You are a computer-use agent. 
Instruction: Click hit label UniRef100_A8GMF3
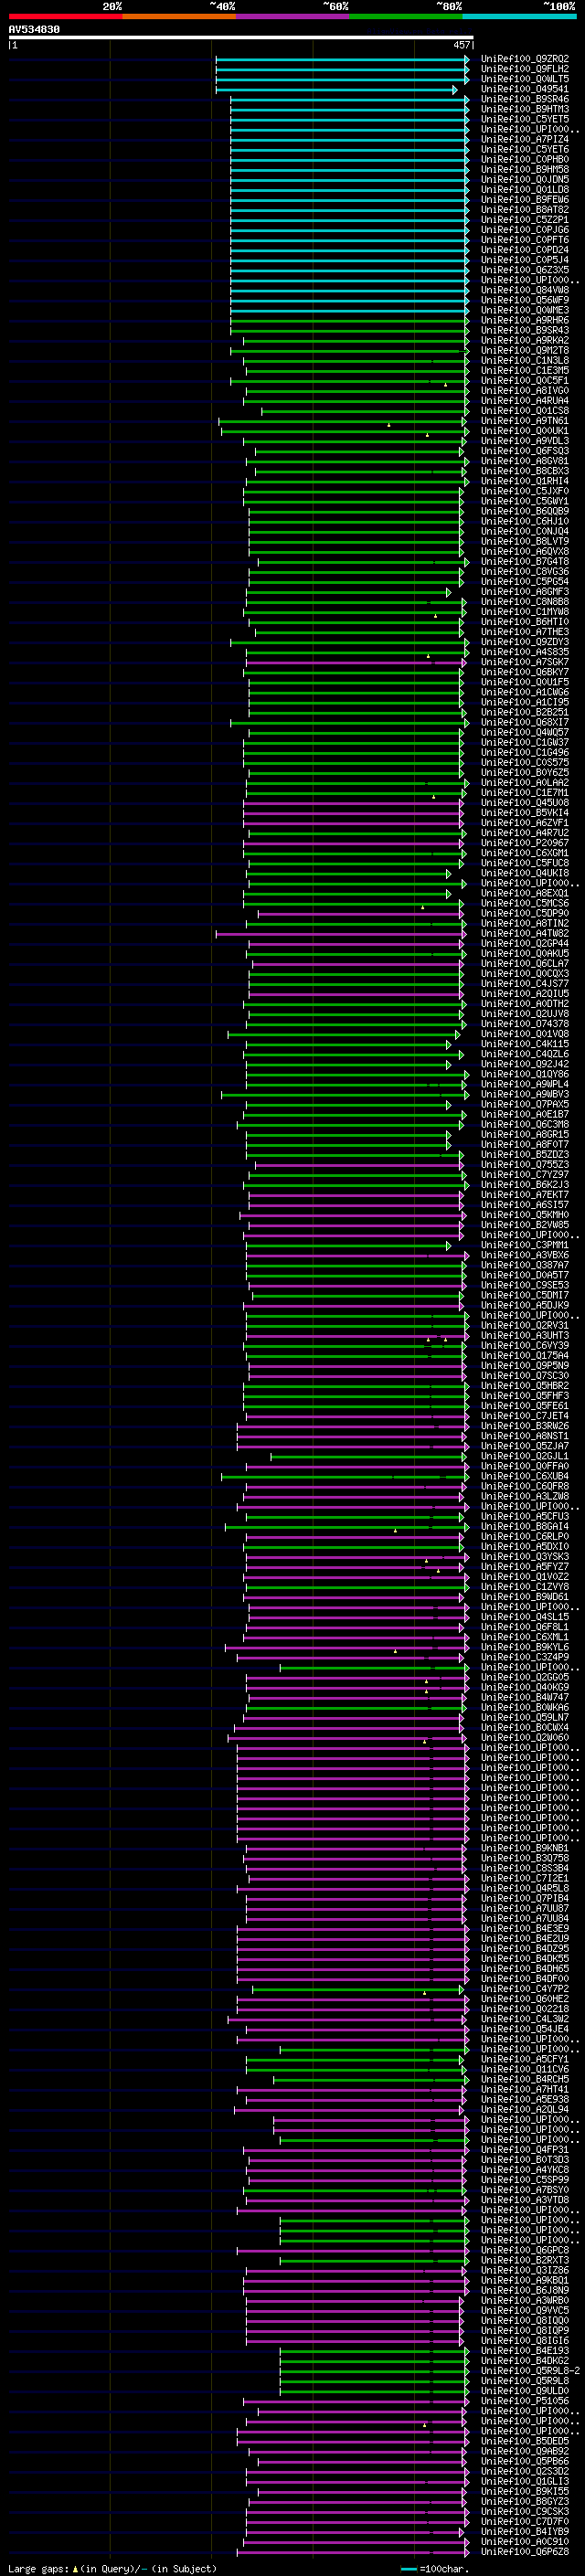click(525, 592)
